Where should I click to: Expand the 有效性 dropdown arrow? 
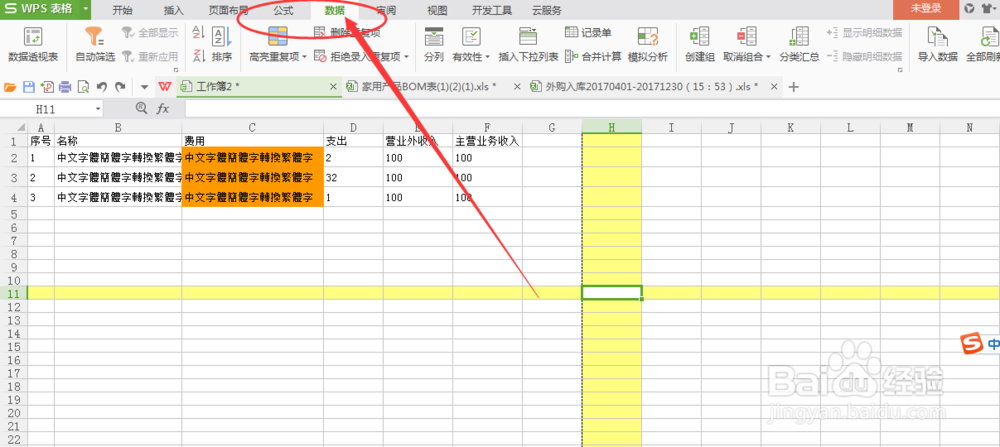pyautogui.click(x=487, y=57)
